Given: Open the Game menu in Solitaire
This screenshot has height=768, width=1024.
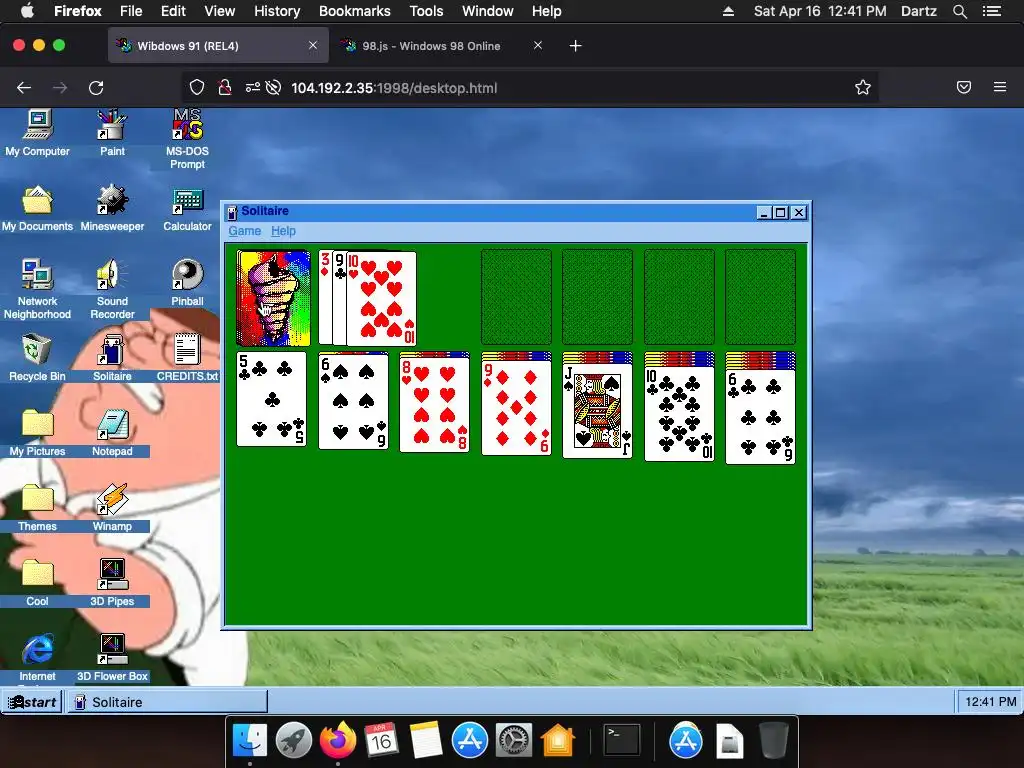Looking at the screenshot, I should click(x=245, y=231).
